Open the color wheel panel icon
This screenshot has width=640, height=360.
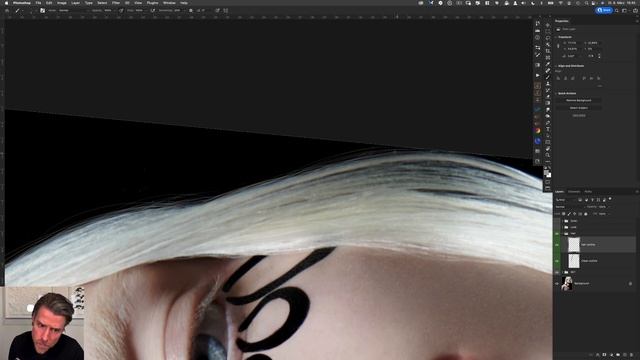(x=538, y=131)
